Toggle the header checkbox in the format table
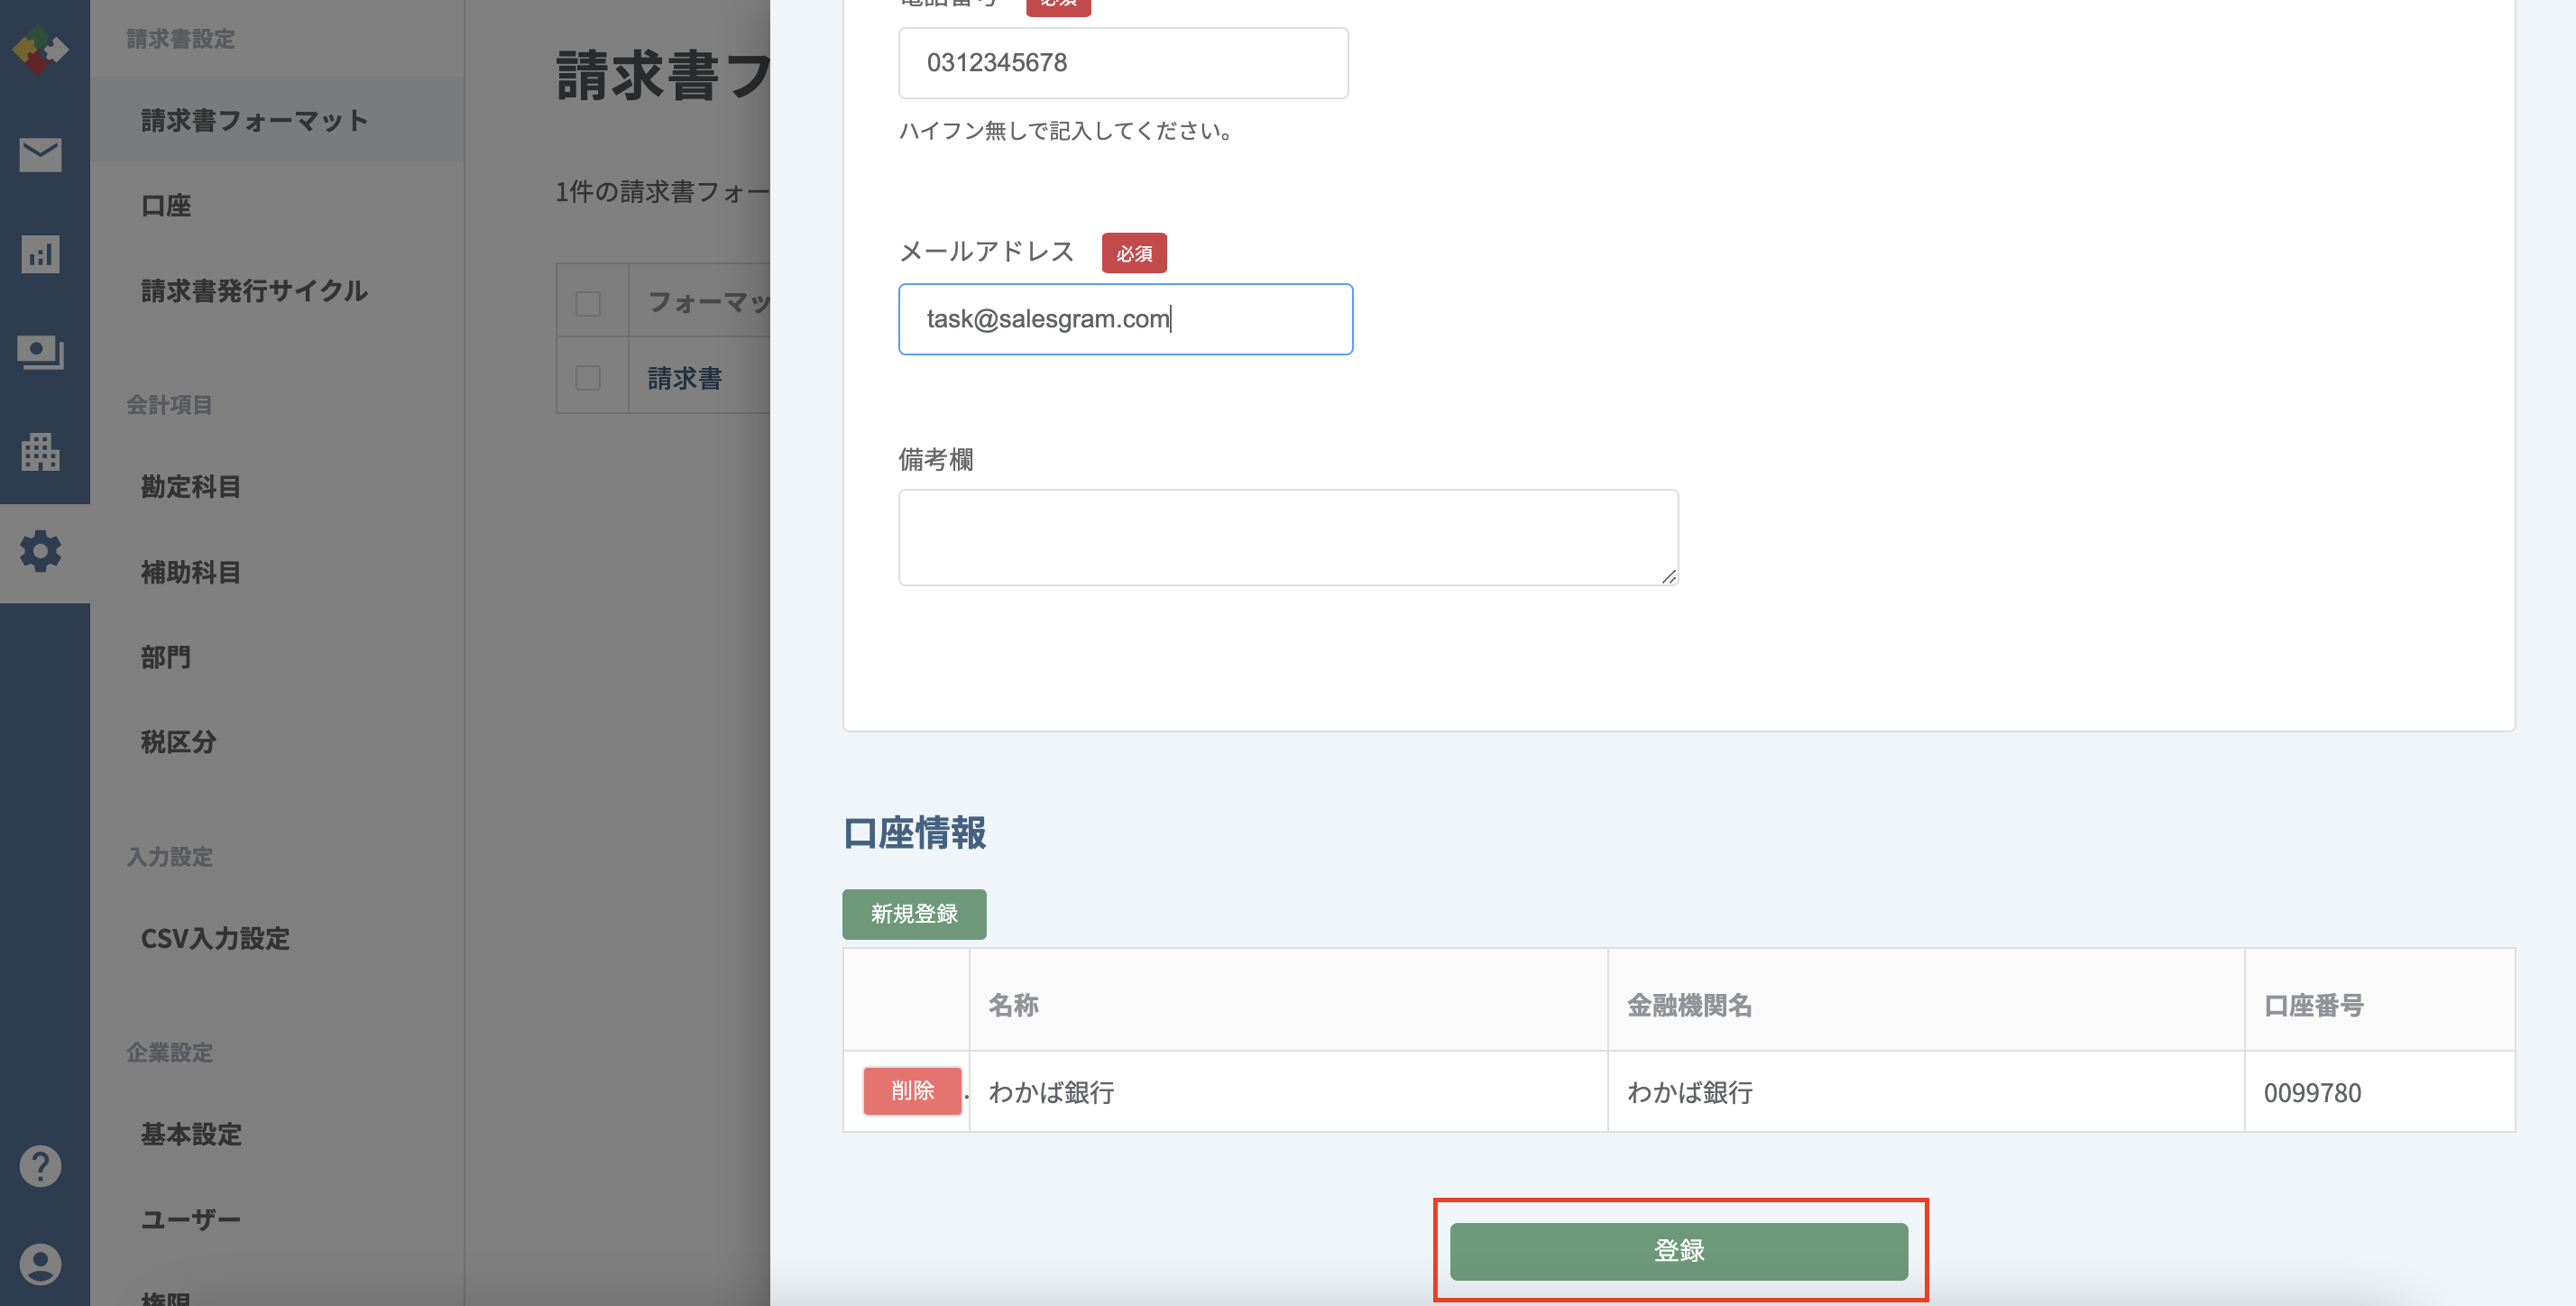Screen dimensions: 2576x1306 [x=588, y=303]
